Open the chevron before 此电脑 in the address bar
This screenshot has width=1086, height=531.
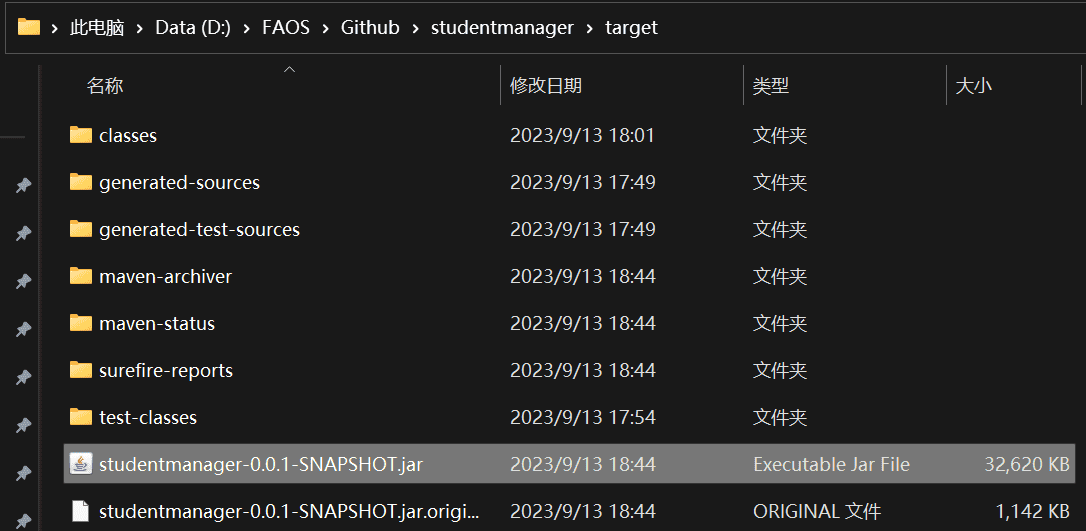55,28
